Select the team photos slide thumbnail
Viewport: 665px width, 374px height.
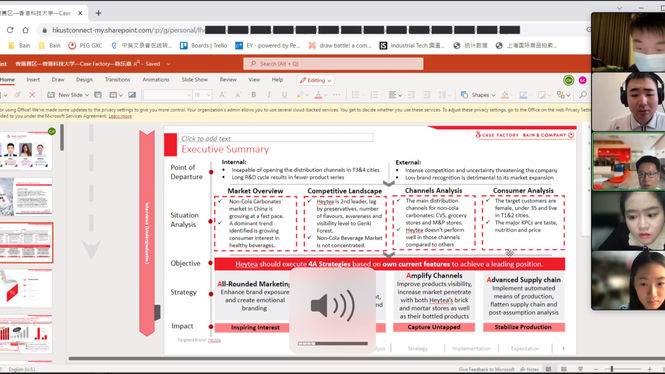pos(26,150)
